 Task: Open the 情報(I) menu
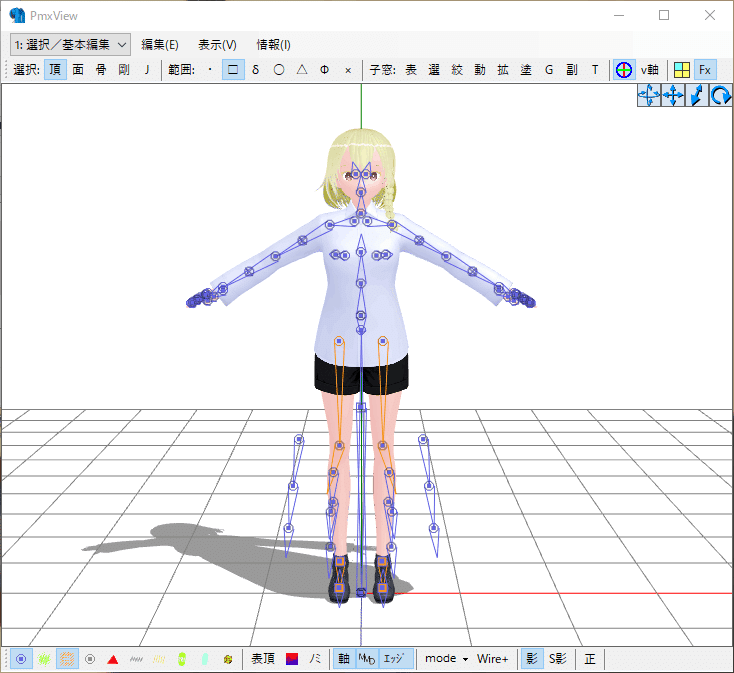pyautogui.click(x=273, y=44)
